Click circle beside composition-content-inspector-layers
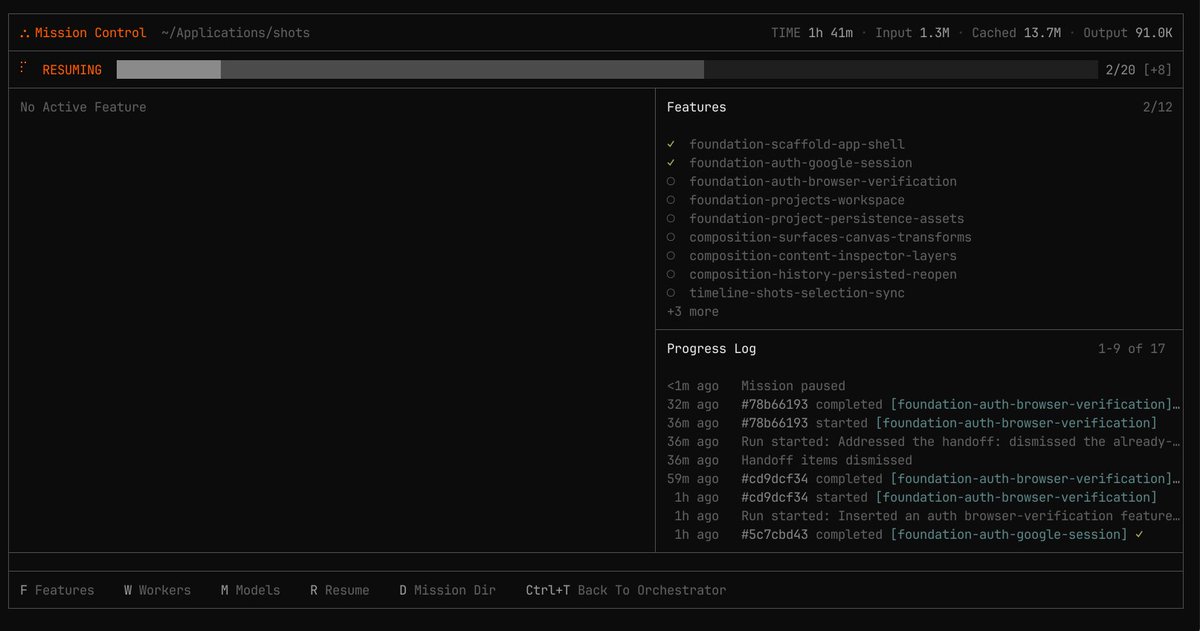This screenshot has height=631, width=1200. [x=671, y=256]
